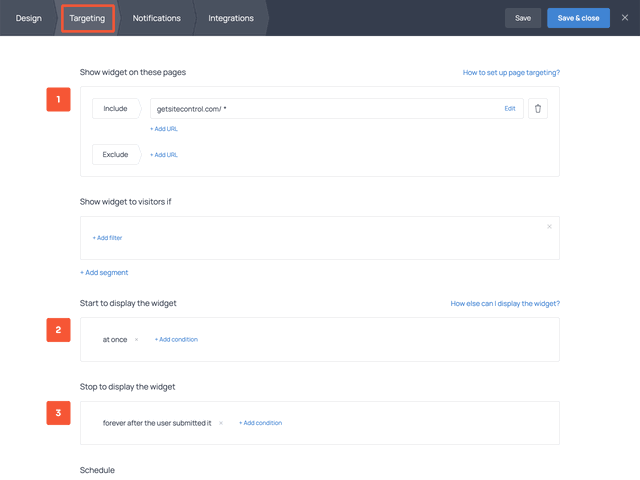Image resolution: width=640 pixels, height=480 pixels.
Task: Add condition to stop displaying the widget
Action: [260, 423]
